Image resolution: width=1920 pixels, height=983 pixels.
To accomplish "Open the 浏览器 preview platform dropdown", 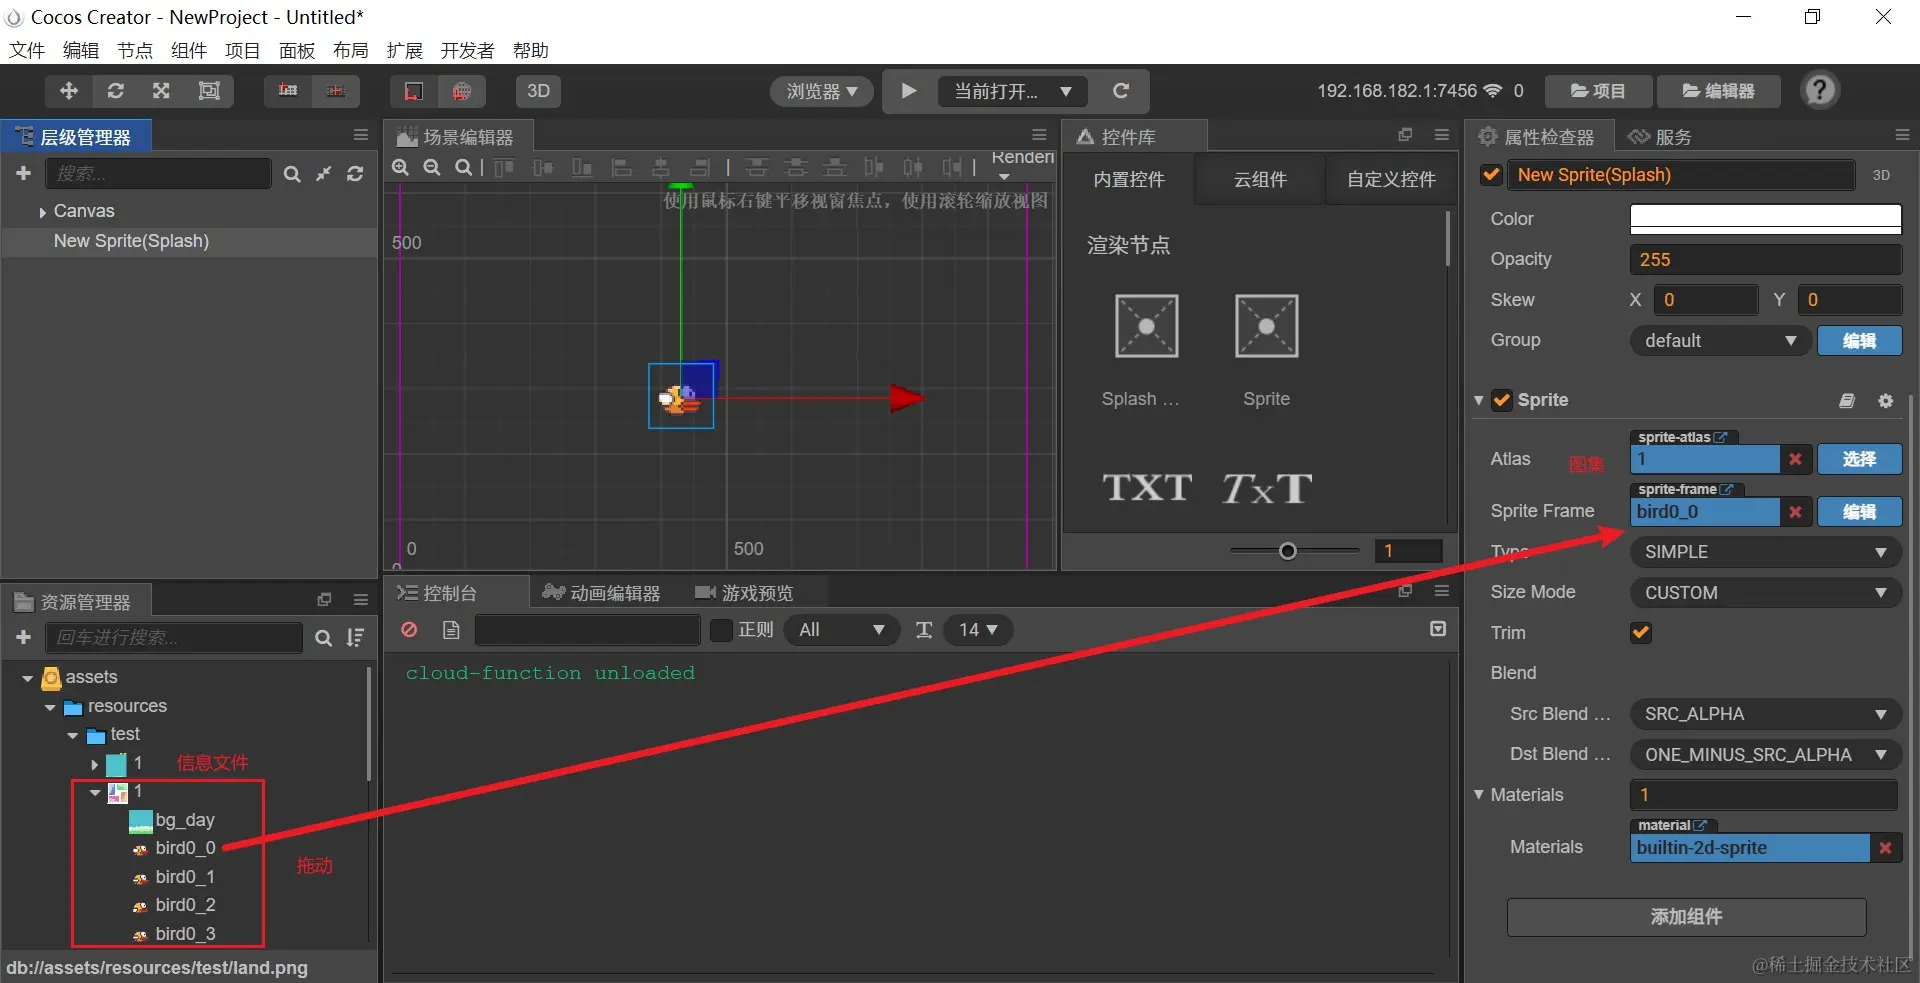I will tap(822, 91).
